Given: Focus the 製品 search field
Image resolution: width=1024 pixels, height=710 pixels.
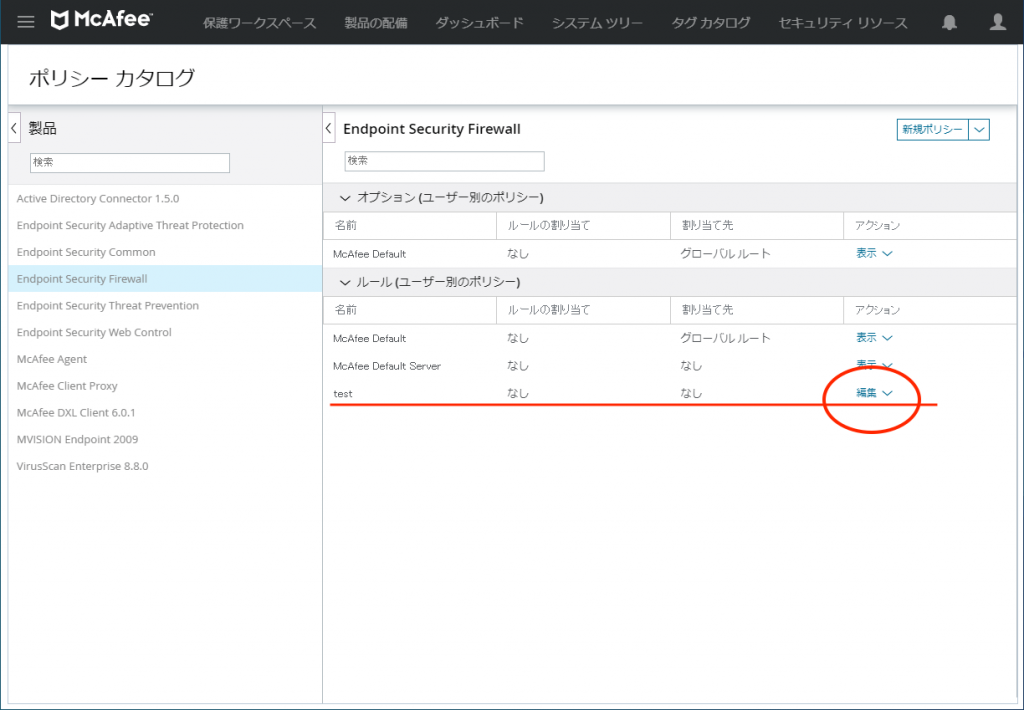Looking at the screenshot, I should (130, 163).
